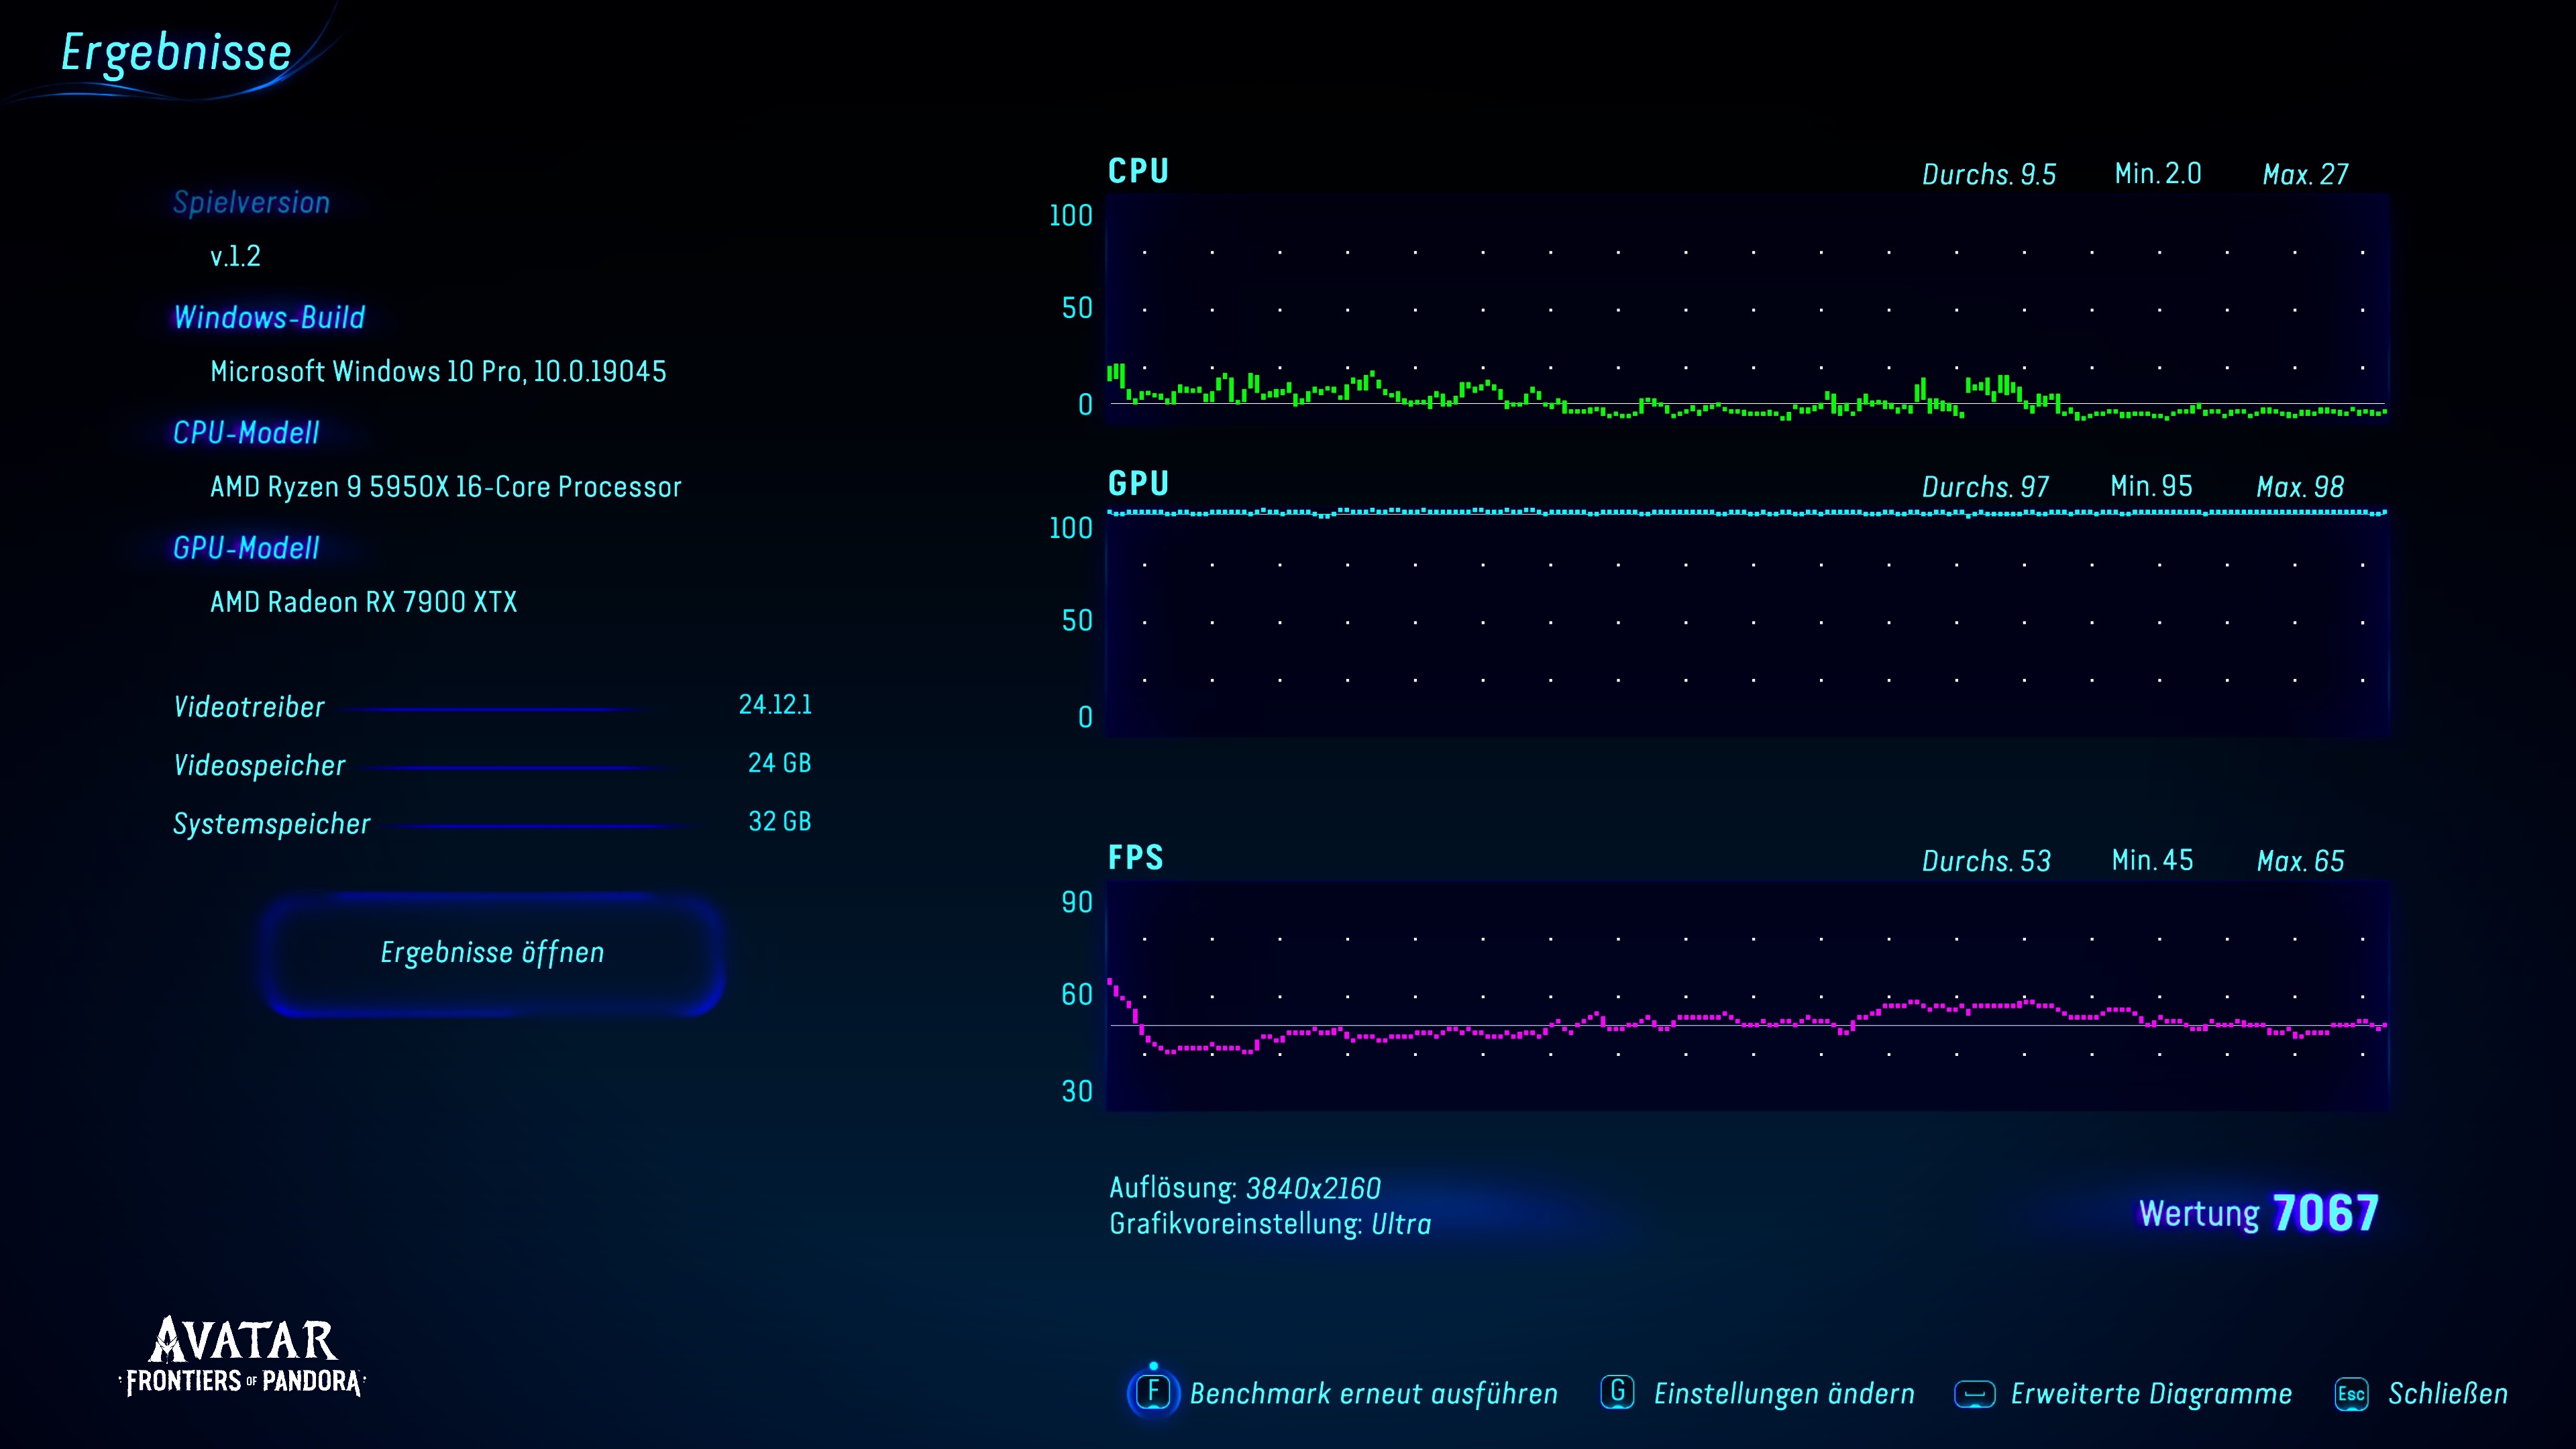Image resolution: width=2576 pixels, height=1449 pixels.
Task: Click game version value v.1.2
Action: [x=235, y=256]
